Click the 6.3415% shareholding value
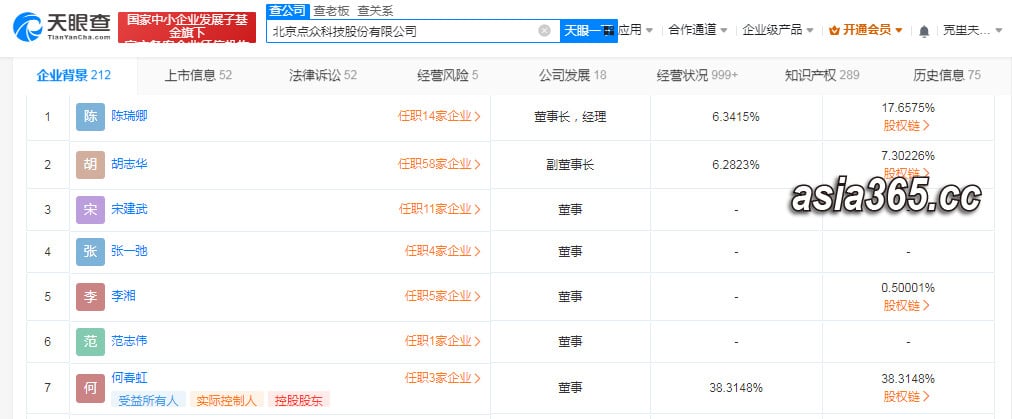This screenshot has height=419, width=1012. coord(736,118)
